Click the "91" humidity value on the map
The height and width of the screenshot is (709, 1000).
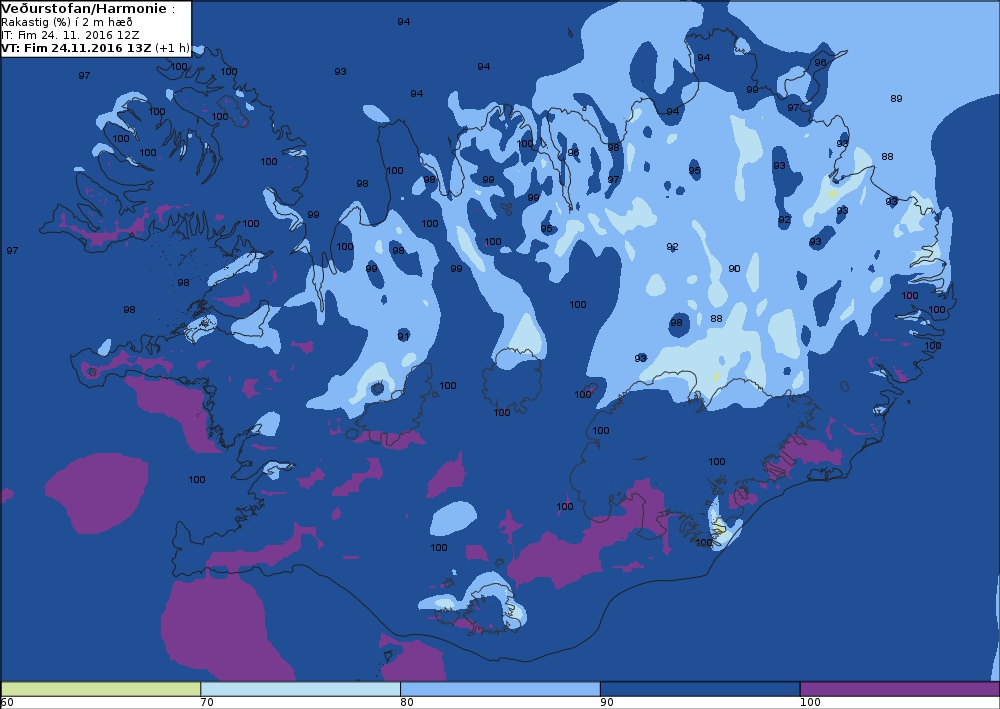click(x=403, y=336)
